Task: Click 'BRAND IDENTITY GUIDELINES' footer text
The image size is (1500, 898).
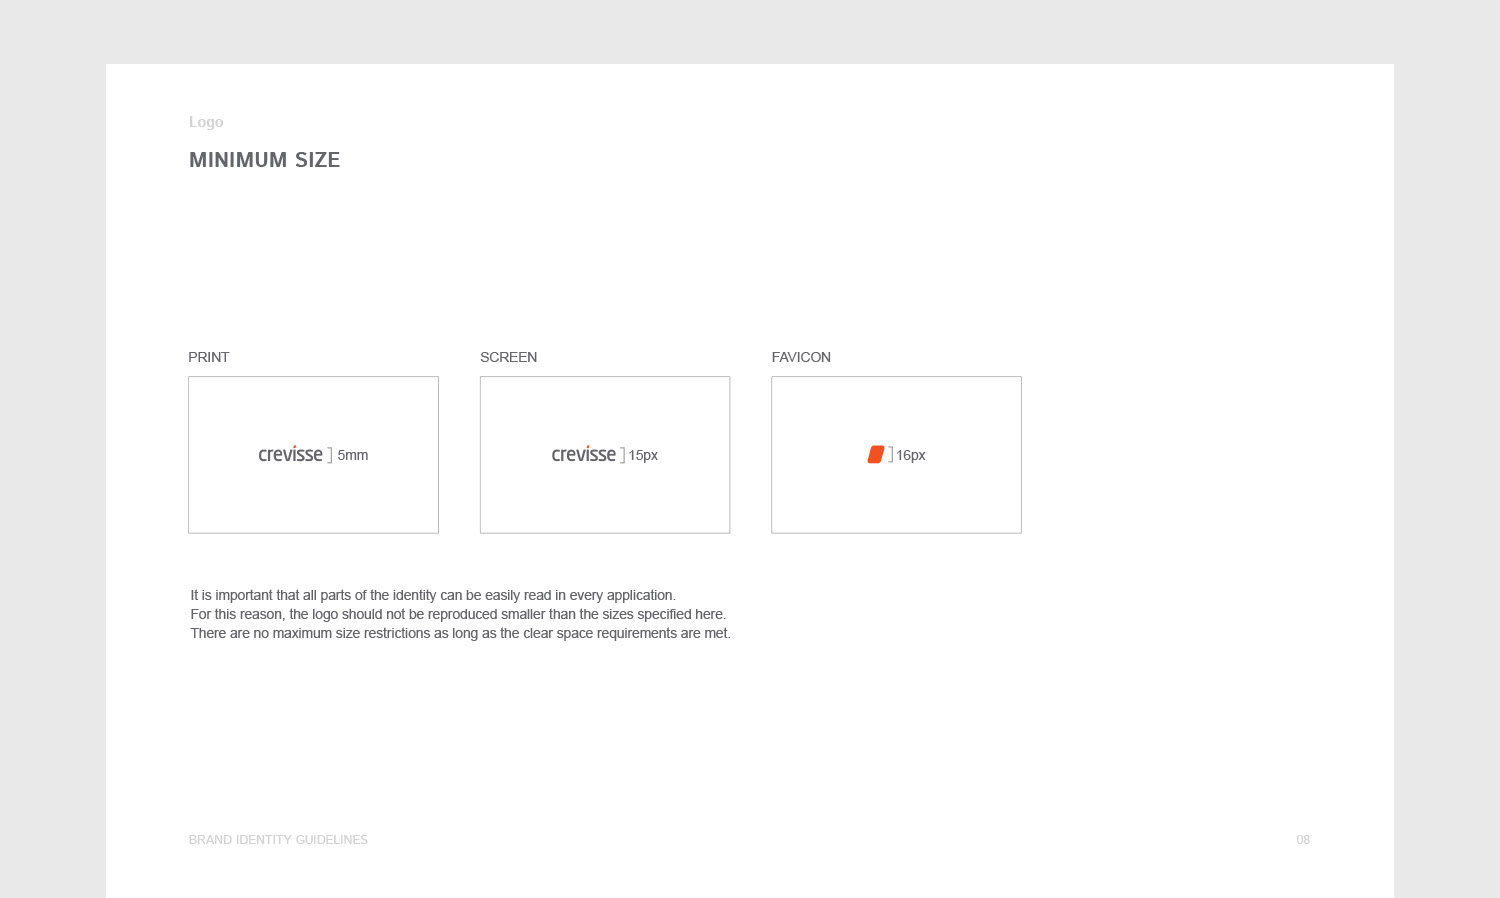Action: pos(278,840)
